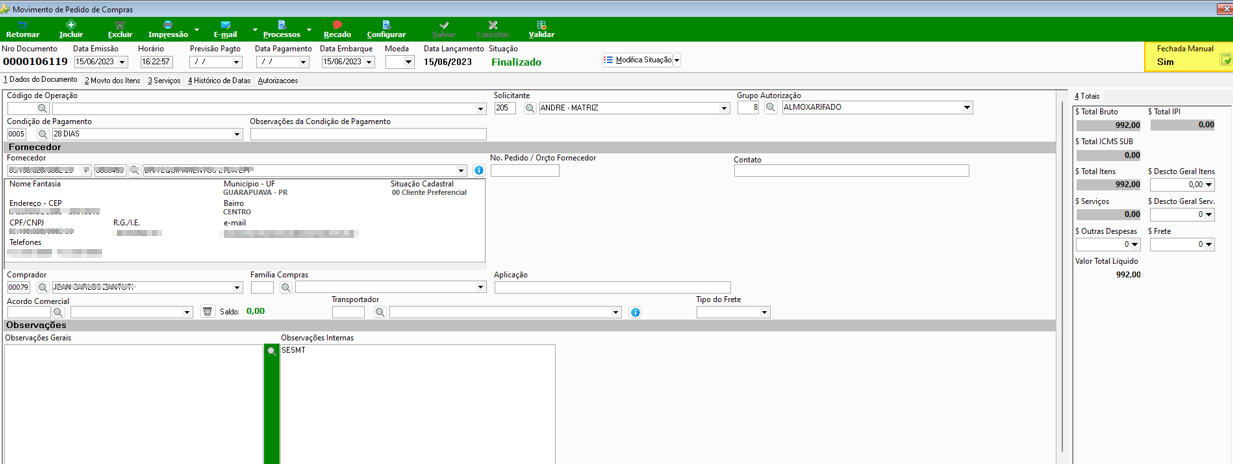Click the Fechada Manual checkbox icon

tap(1226, 61)
